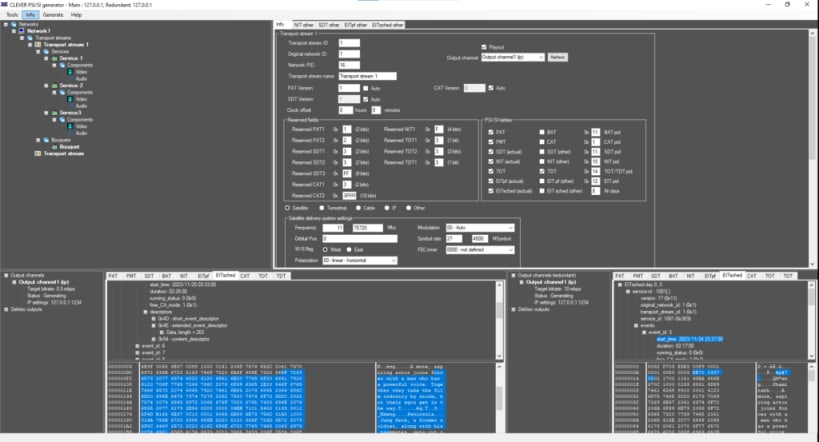Toggle the Playout checkbox

tap(484, 47)
